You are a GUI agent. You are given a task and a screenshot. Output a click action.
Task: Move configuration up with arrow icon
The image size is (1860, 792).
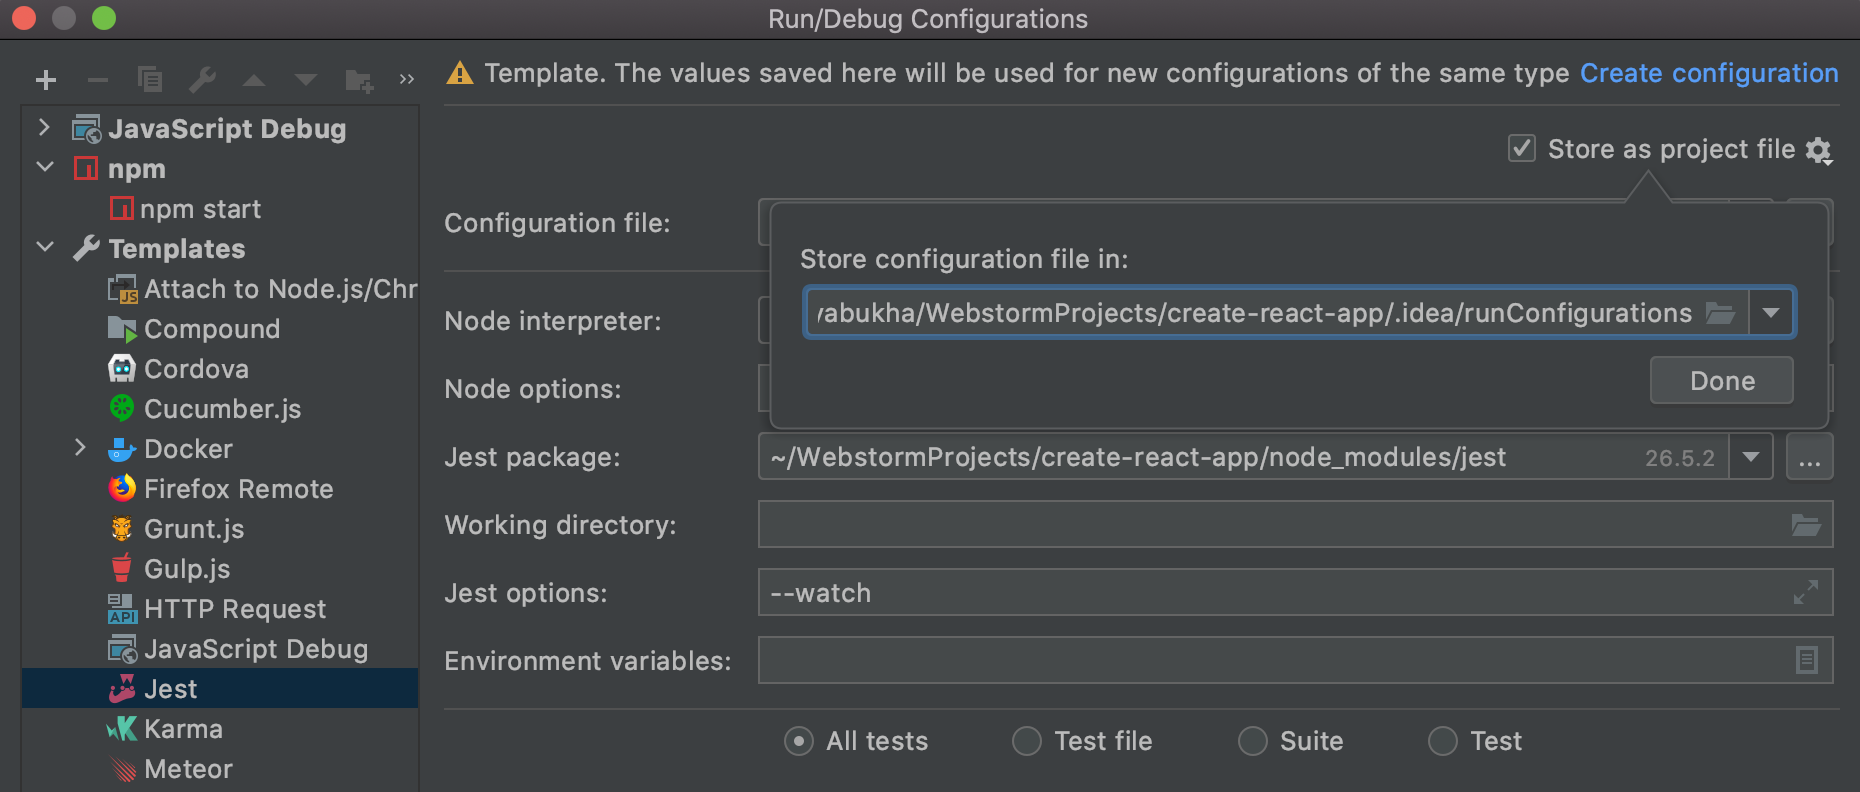pyautogui.click(x=254, y=80)
